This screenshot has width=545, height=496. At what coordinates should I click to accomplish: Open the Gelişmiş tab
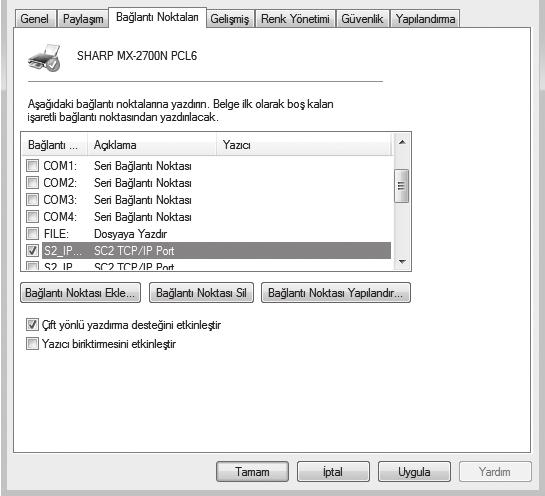230,19
